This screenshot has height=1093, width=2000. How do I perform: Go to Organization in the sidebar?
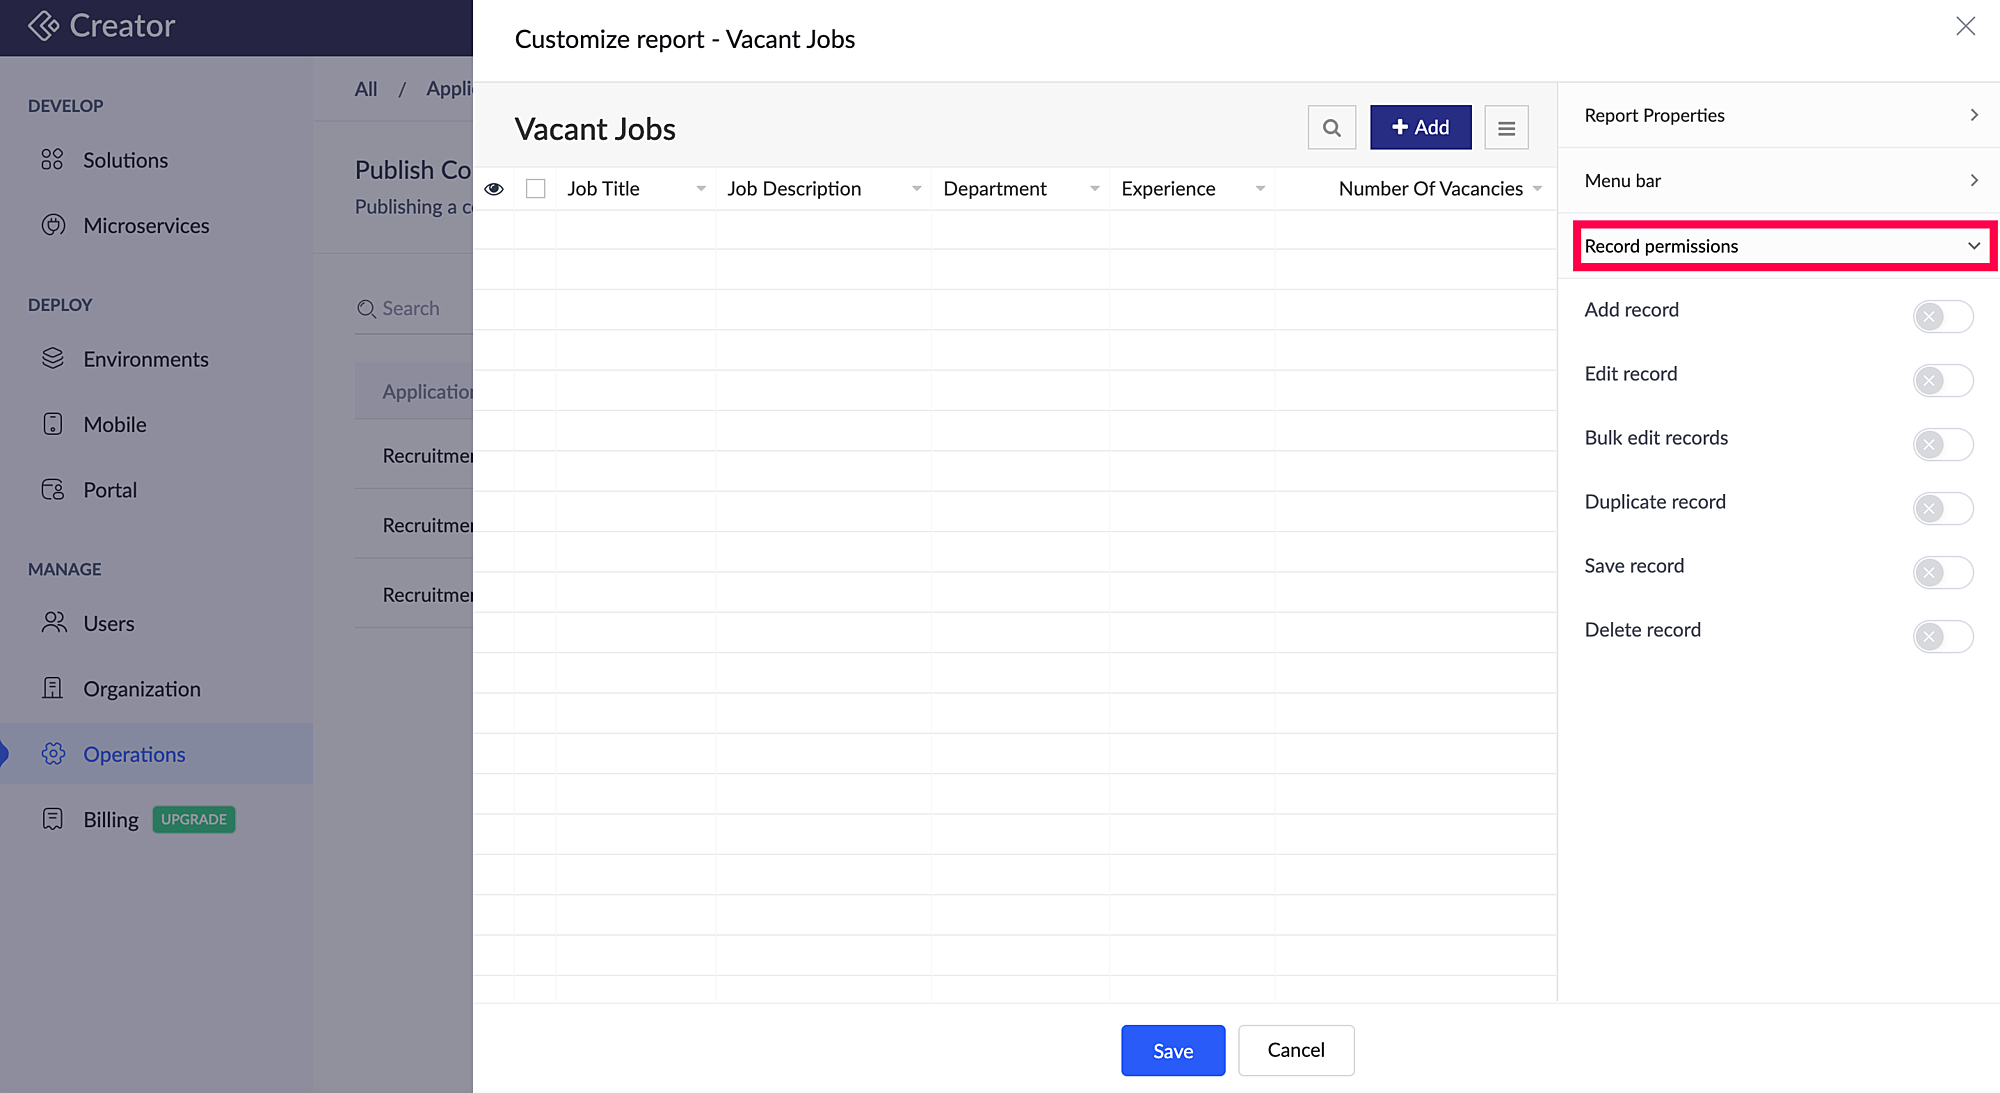(141, 689)
